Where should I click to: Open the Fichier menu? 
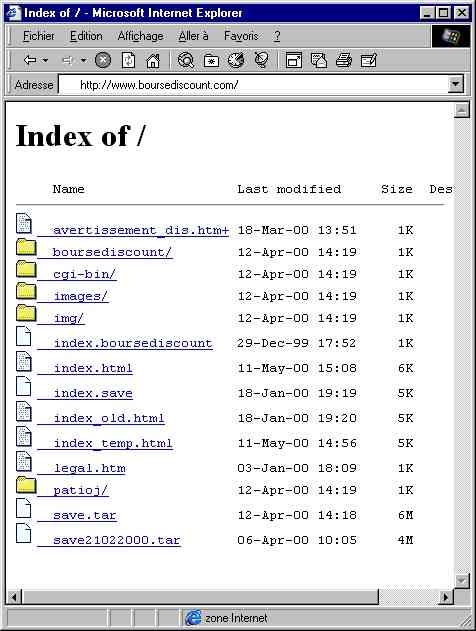click(39, 36)
